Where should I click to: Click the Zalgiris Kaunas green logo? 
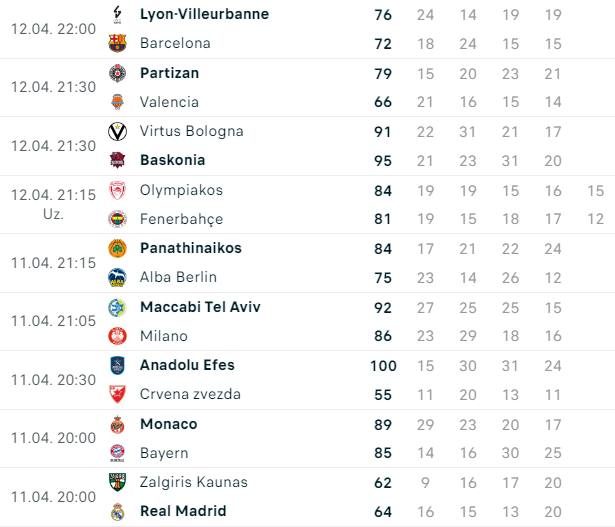tap(117, 482)
